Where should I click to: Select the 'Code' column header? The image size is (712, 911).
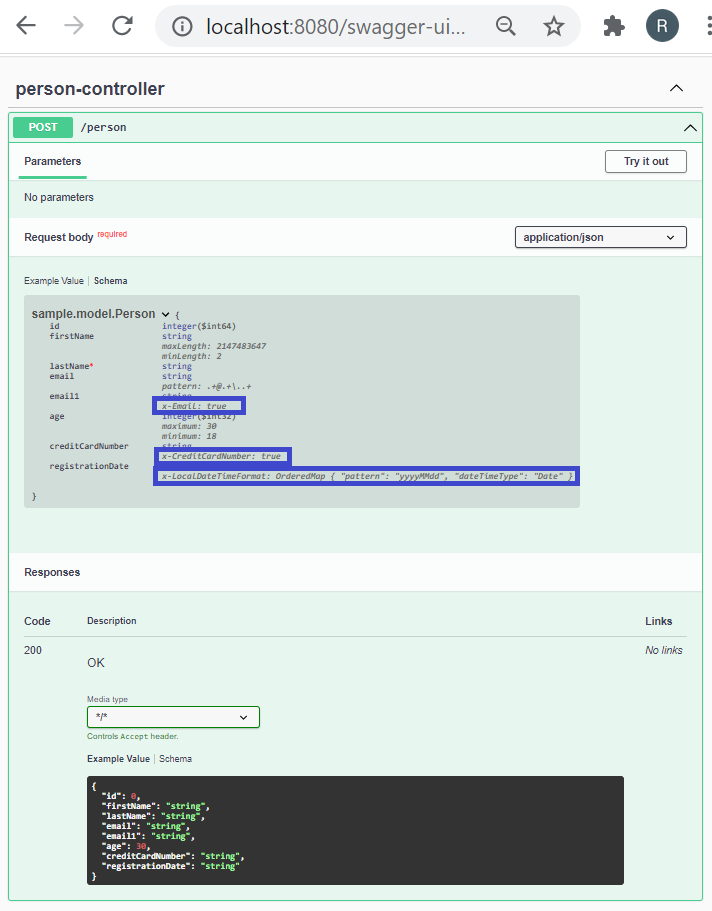[37, 621]
